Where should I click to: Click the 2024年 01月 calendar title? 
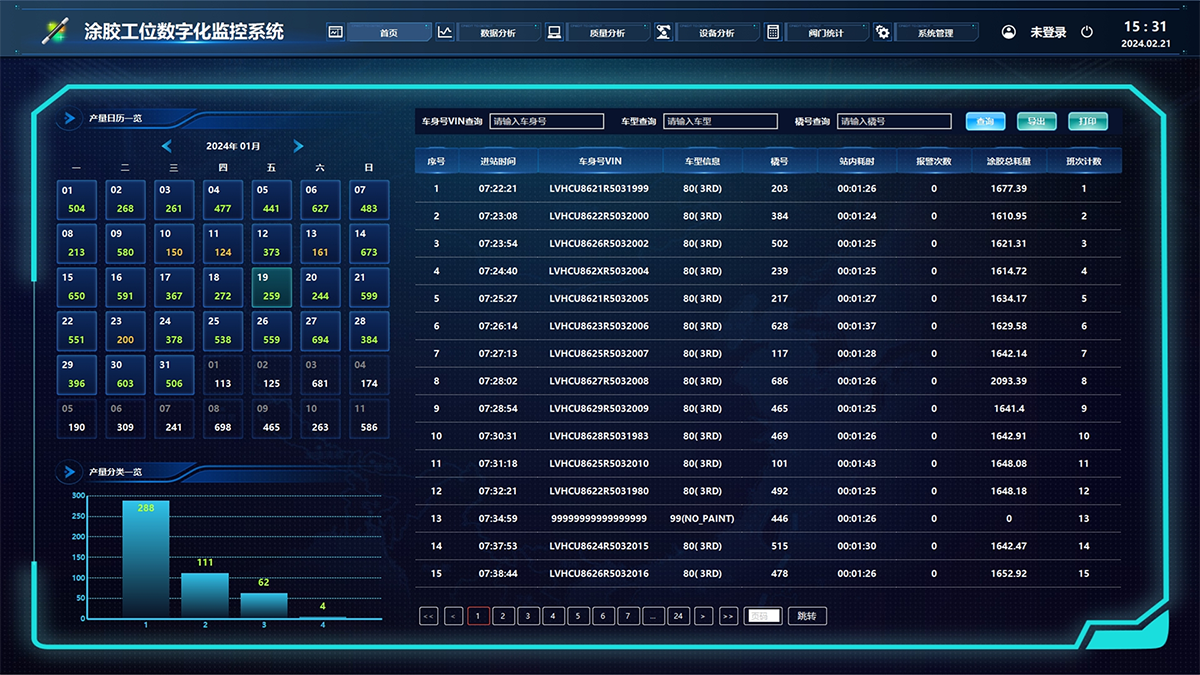[233, 146]
